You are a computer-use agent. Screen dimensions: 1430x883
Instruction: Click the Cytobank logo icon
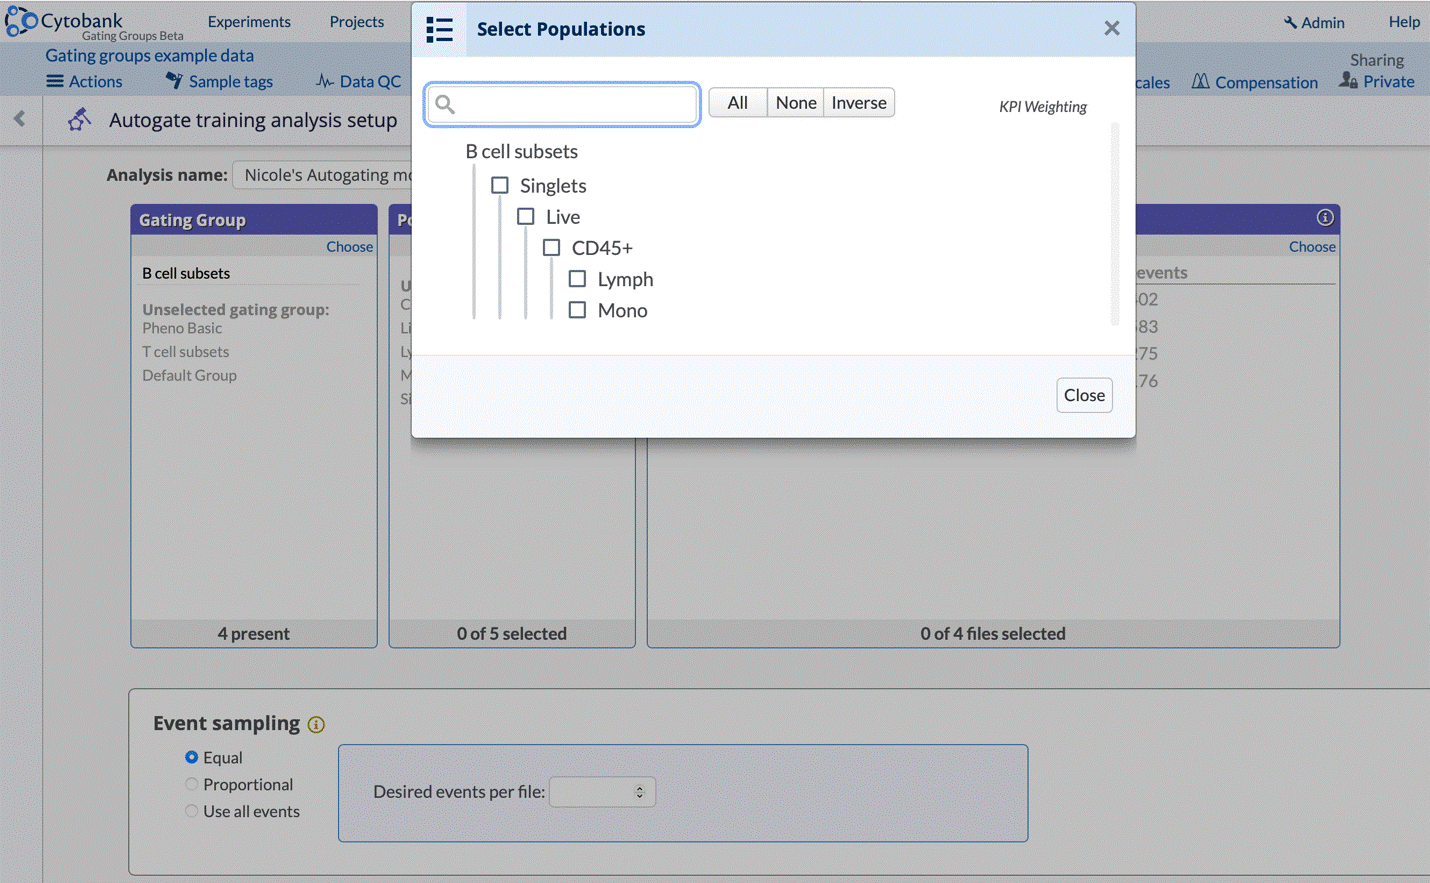point(20,21)
